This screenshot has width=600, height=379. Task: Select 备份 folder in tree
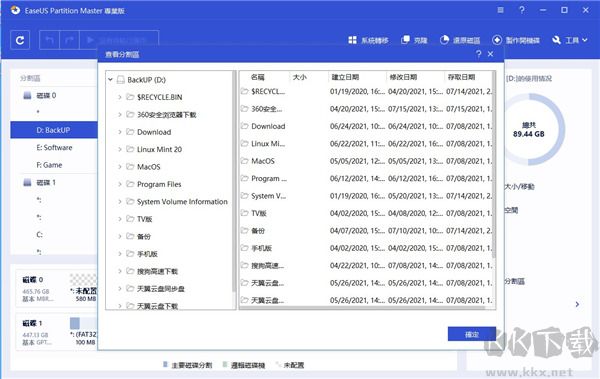click(143, 237)
